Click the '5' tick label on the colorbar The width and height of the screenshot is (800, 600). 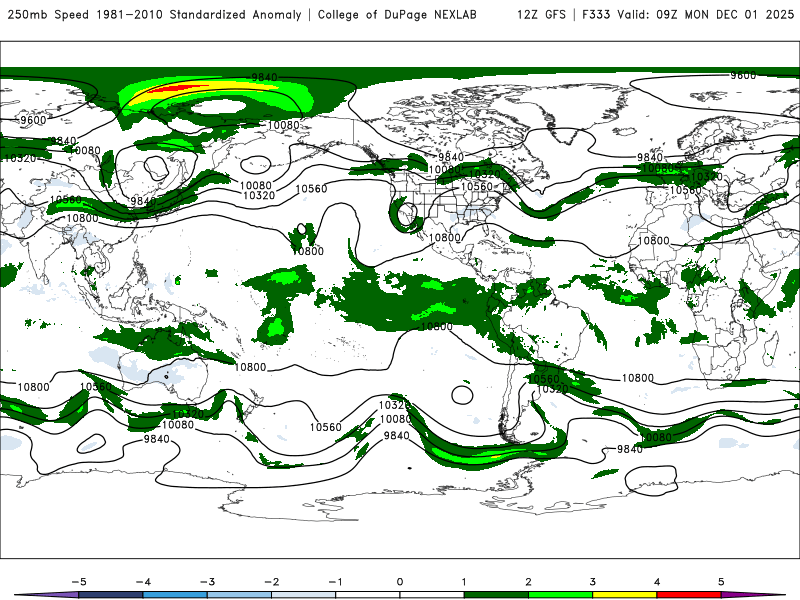click(721, 582)
